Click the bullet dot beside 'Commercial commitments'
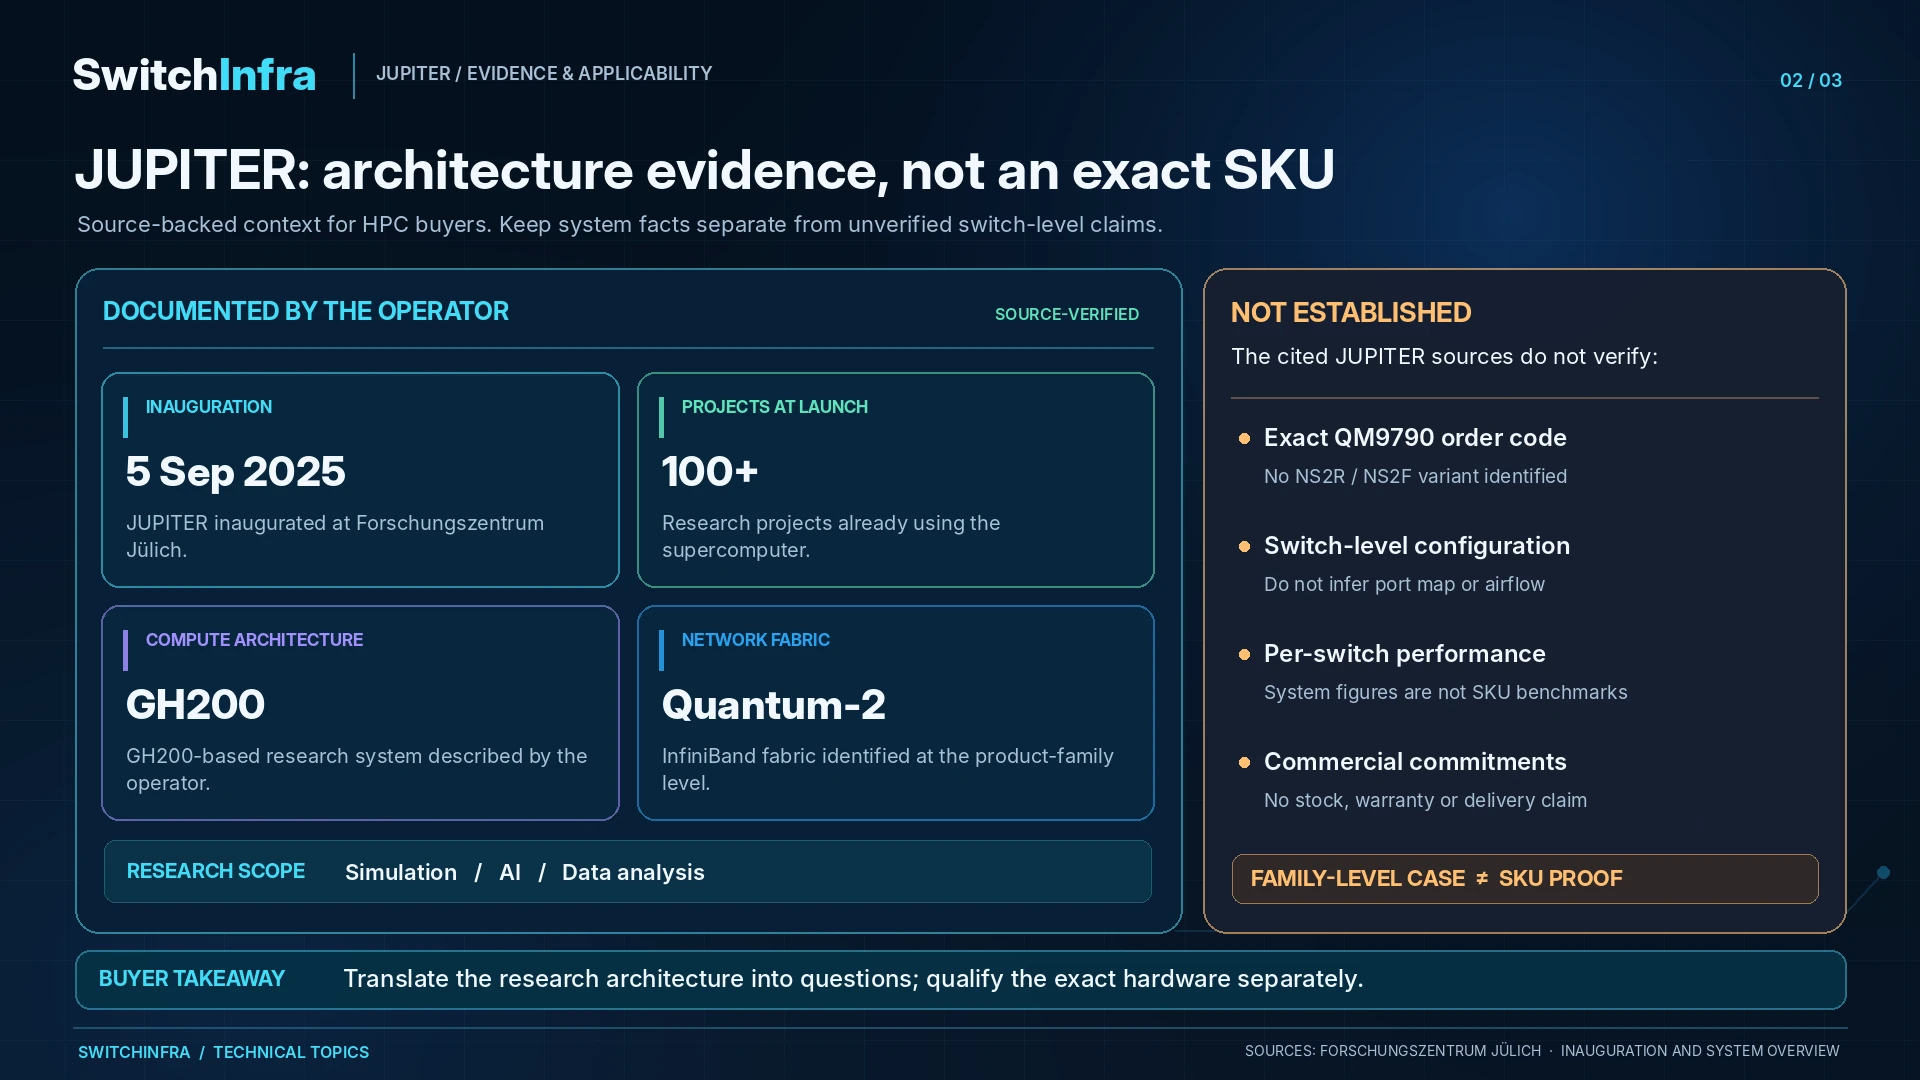The height and width of the screenshot is (1080, 1920). [1245, 762]
